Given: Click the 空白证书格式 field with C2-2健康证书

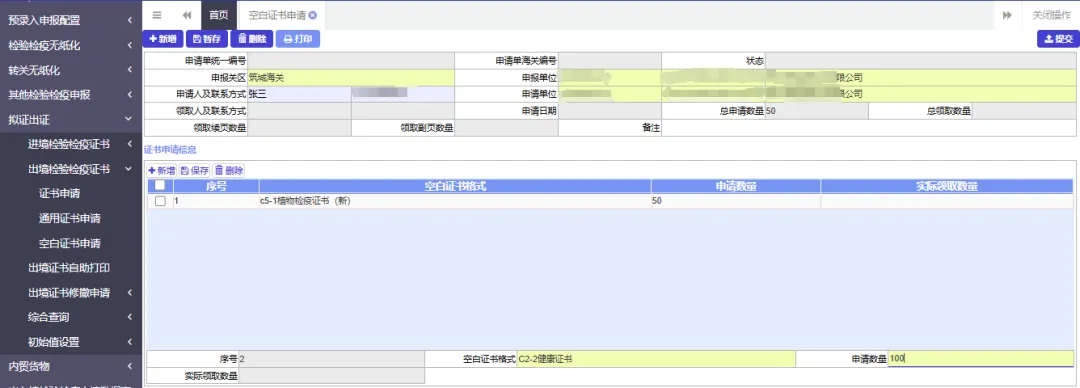Looking at the screenshot, I should pos(656,358).
